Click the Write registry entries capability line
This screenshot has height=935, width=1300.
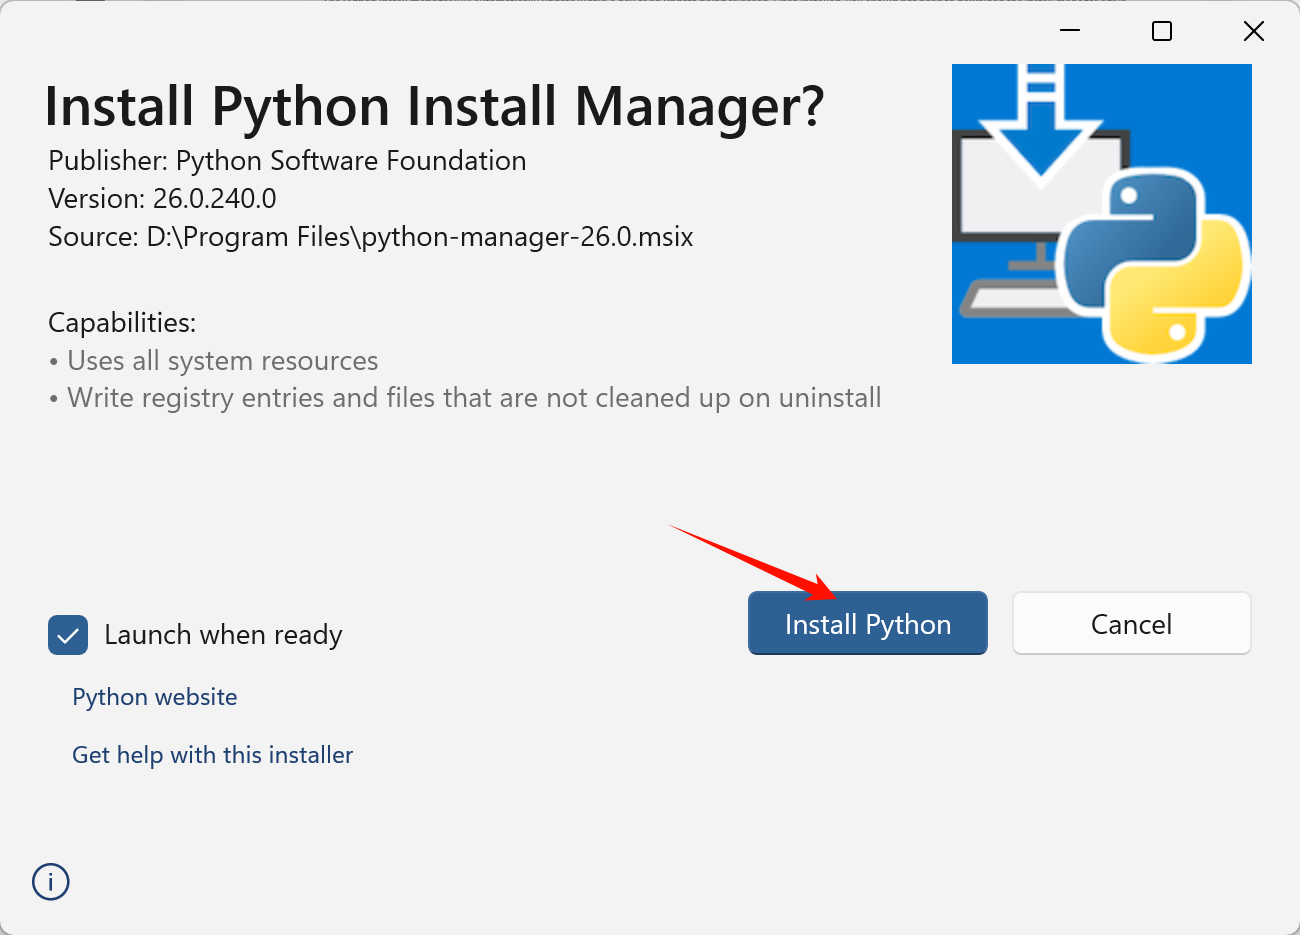tap(465, 398)
